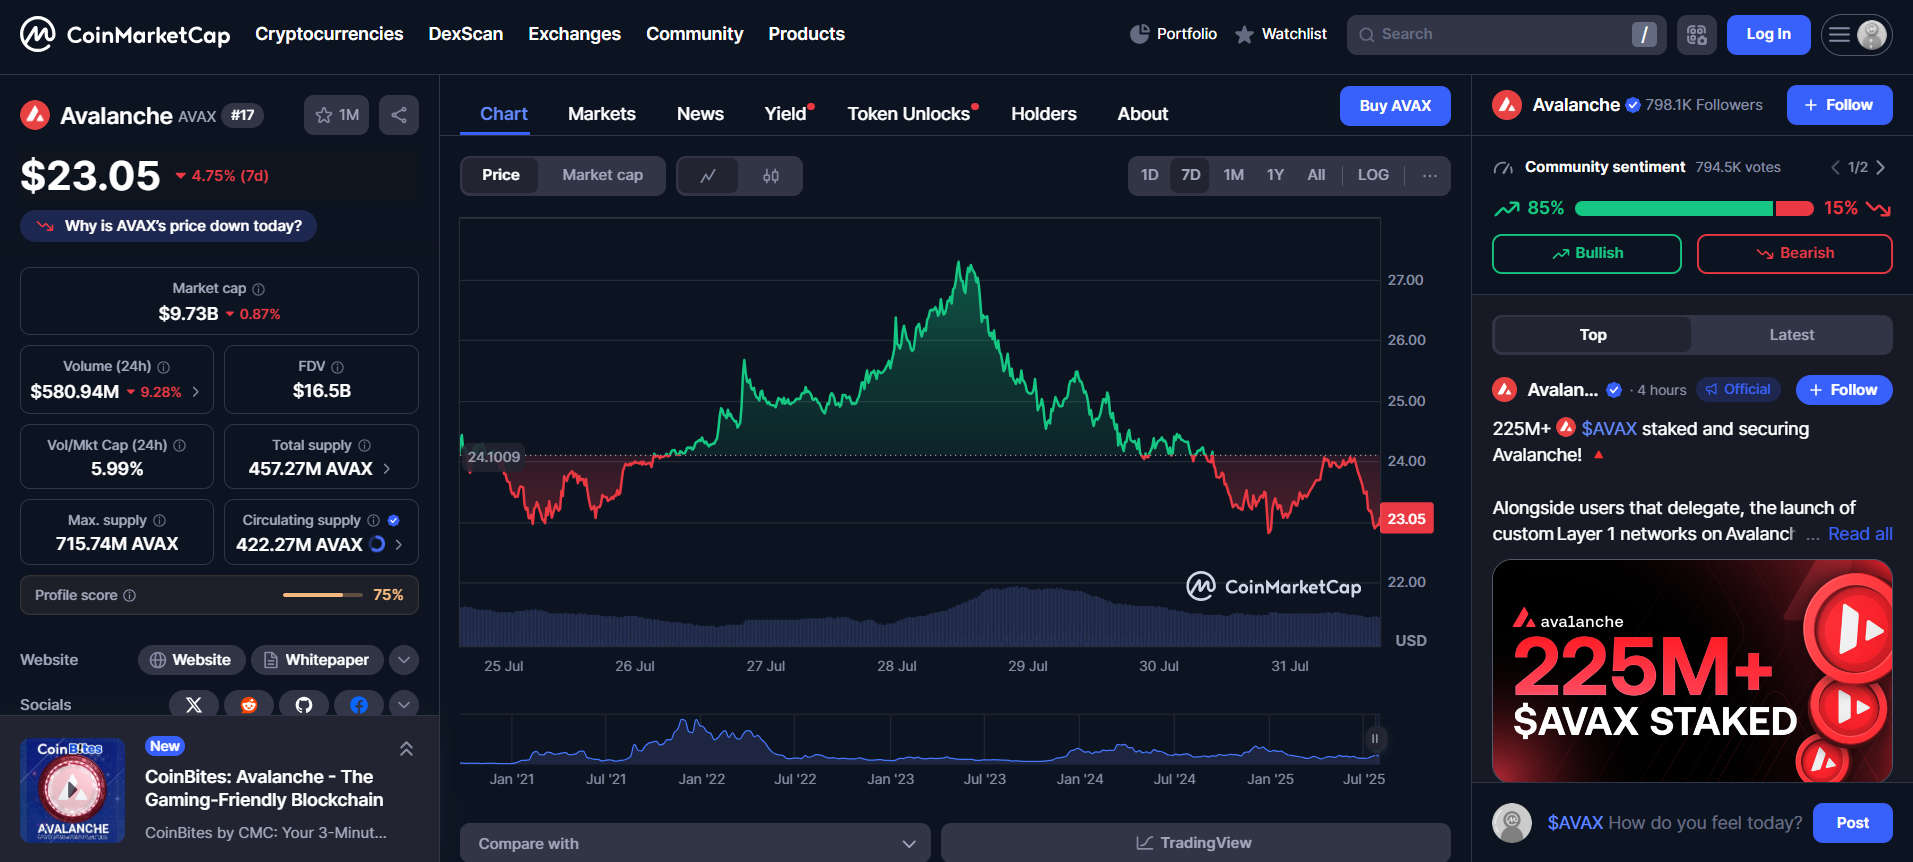
Task: Open the Whitepaper link
Action: click(x=317, y=660)
